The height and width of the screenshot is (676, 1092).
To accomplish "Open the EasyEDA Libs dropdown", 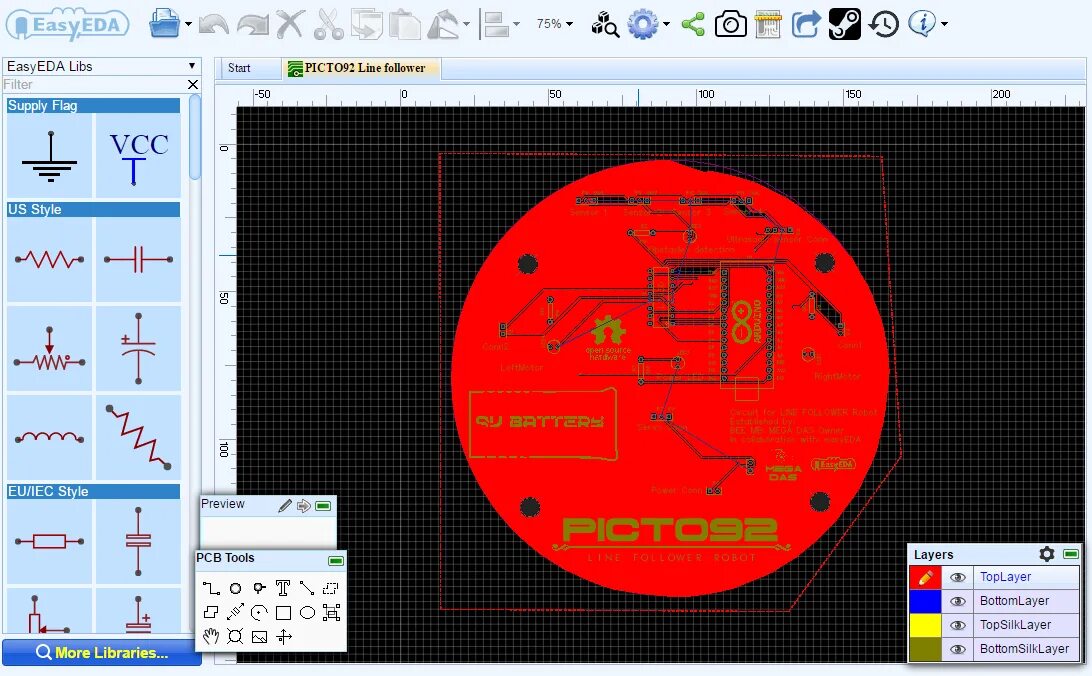I will point(102,66).
